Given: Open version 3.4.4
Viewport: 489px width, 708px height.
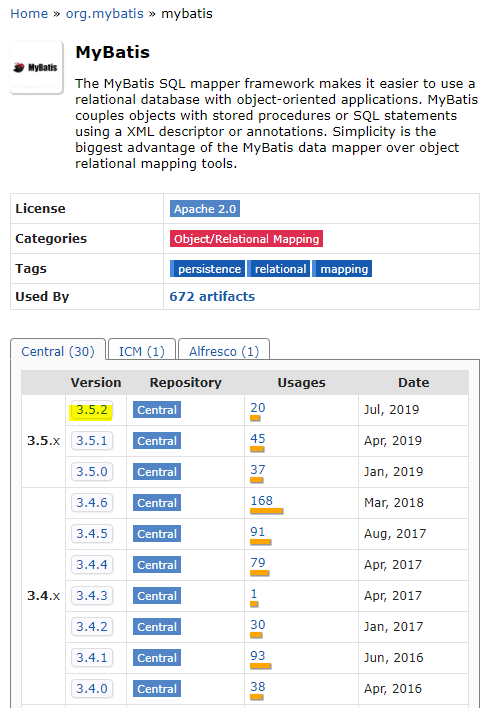Looking at the screenshot, I should (92, 565).
